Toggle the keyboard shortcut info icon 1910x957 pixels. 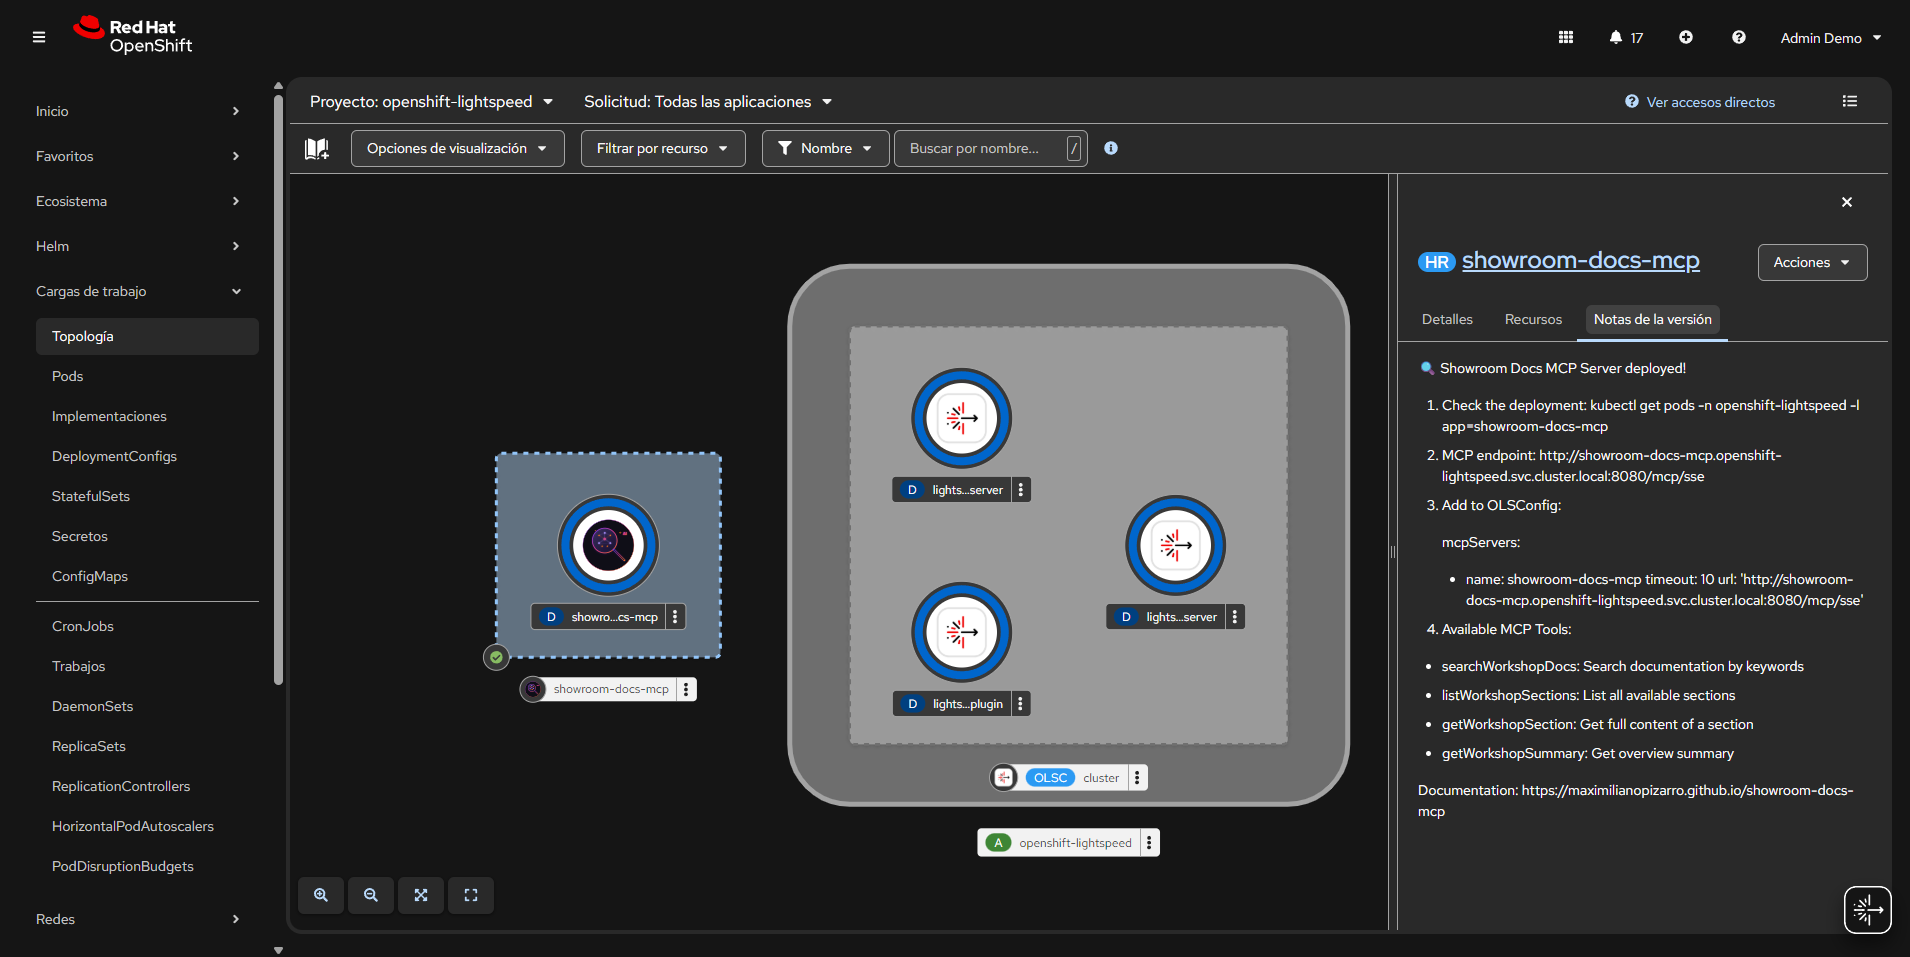coord(1110,148)
